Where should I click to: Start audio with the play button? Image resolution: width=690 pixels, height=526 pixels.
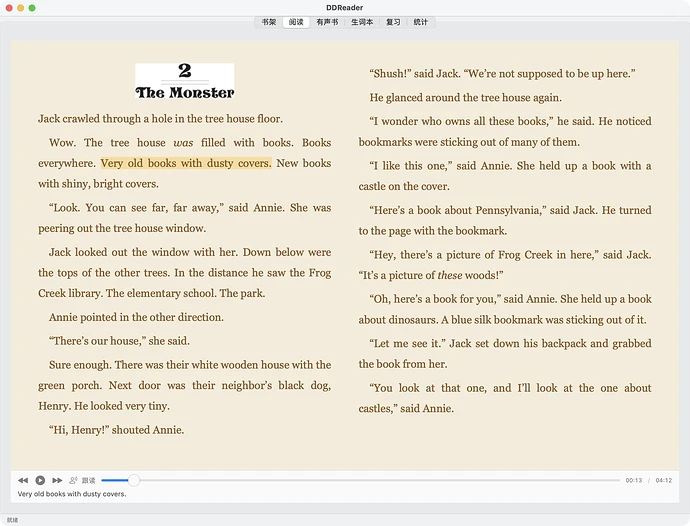[40, 480]
